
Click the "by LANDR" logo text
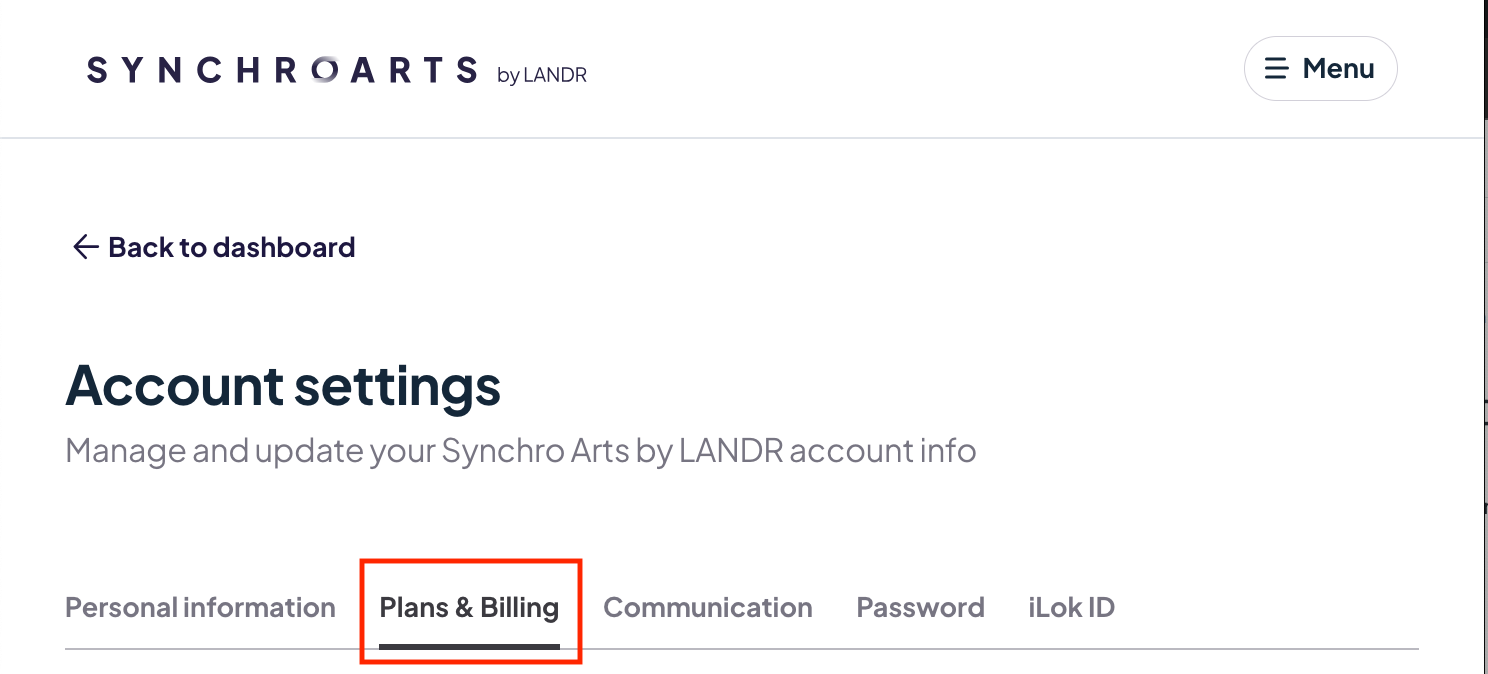pos(541,75)
